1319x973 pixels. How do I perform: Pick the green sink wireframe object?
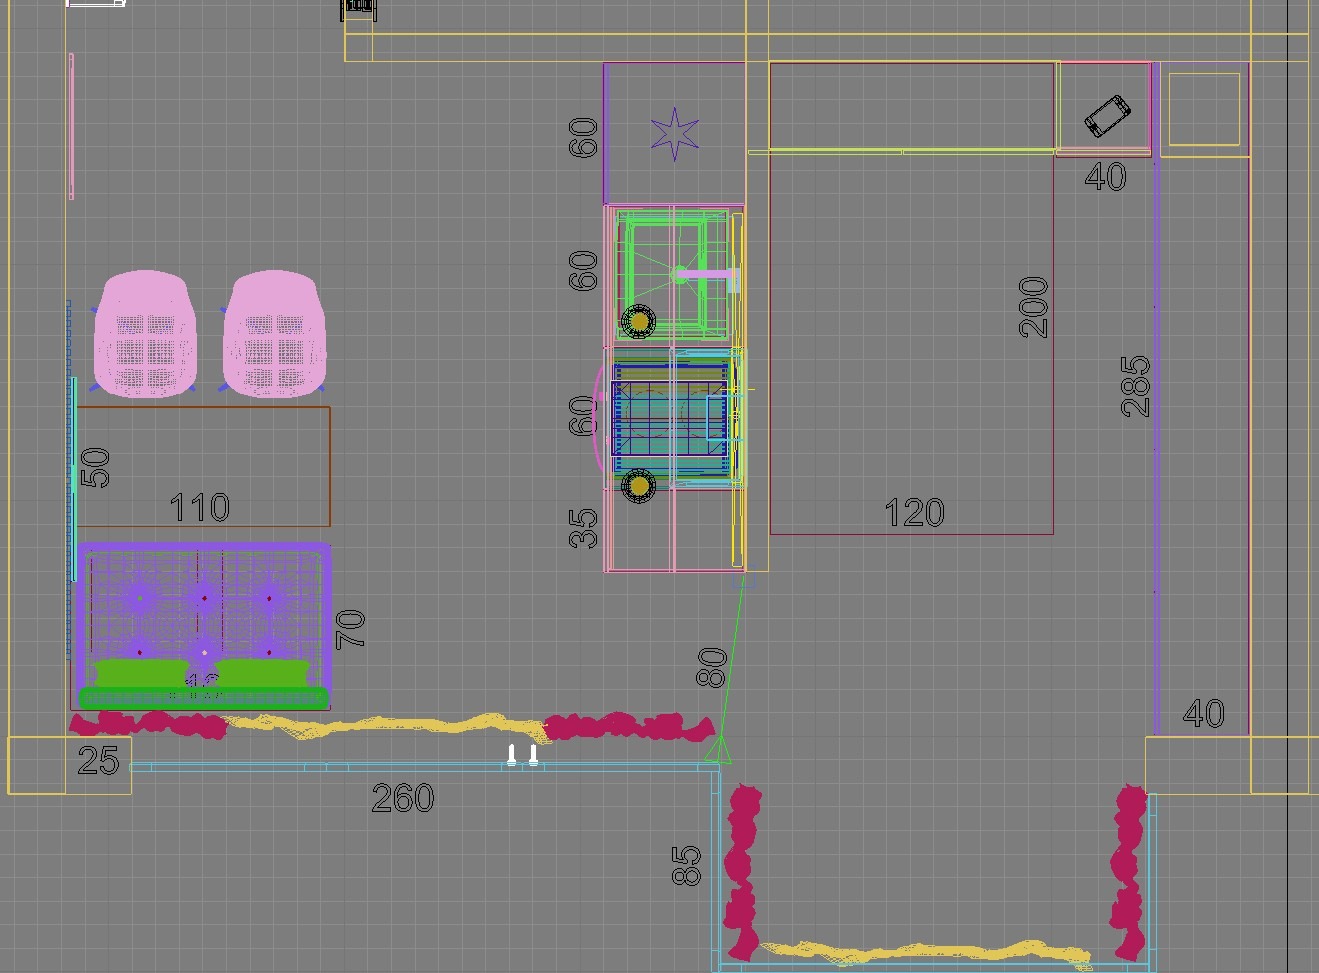pyautogui.click(x=666, y=272)
